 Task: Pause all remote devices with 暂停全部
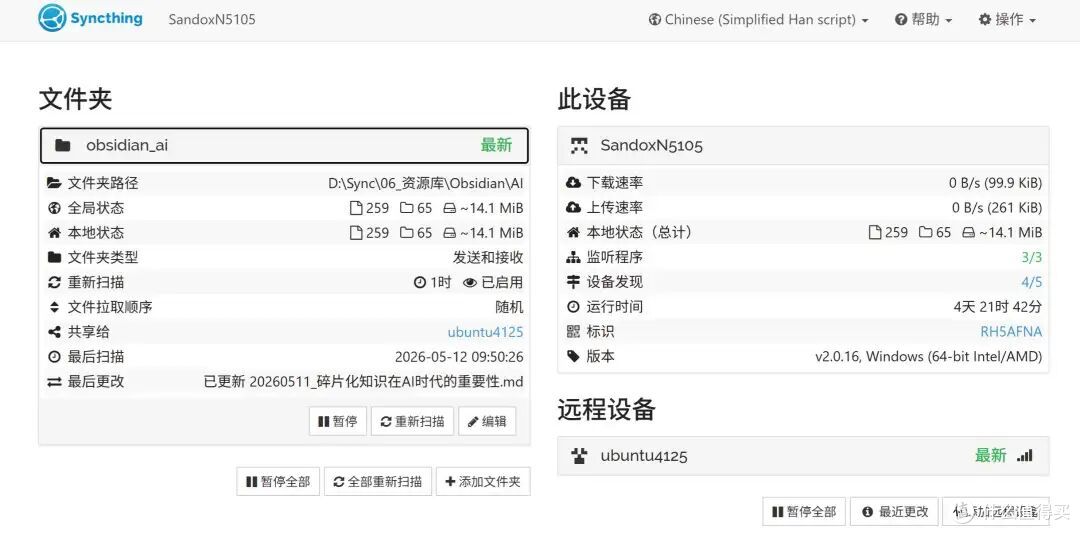pos(804,512)
